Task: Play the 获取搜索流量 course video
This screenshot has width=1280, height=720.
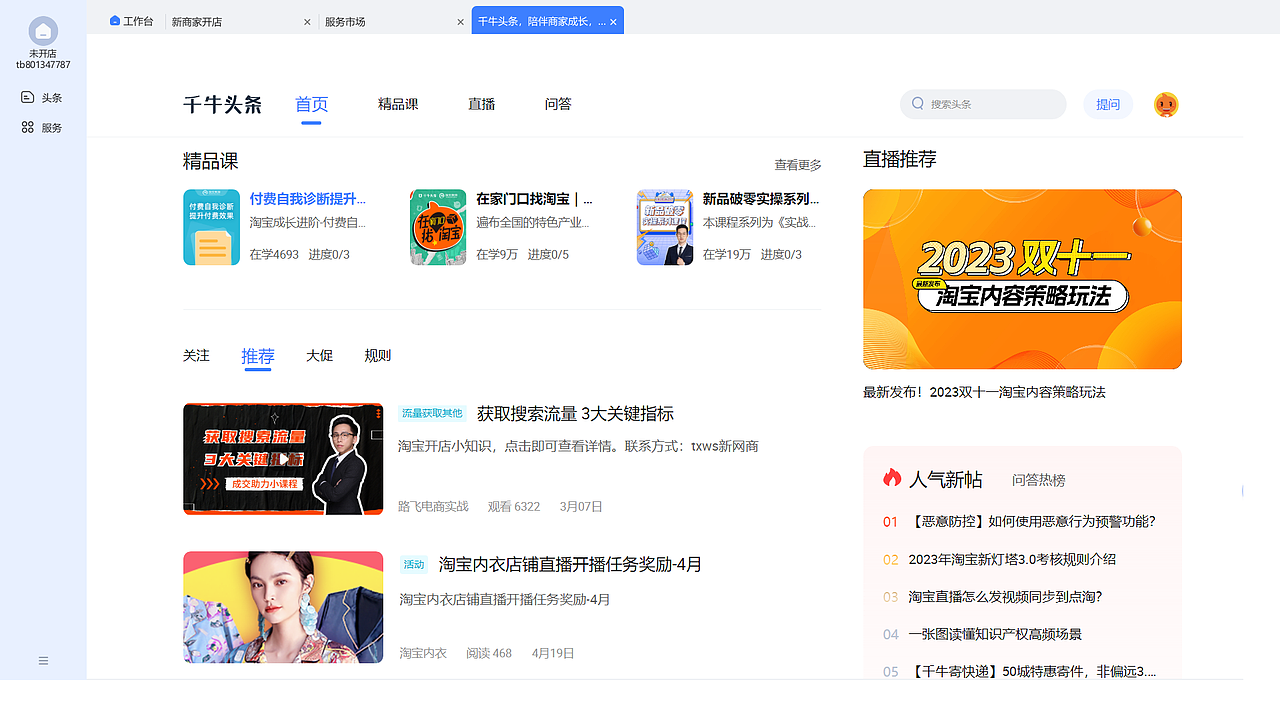Action: tap(283, 459)
